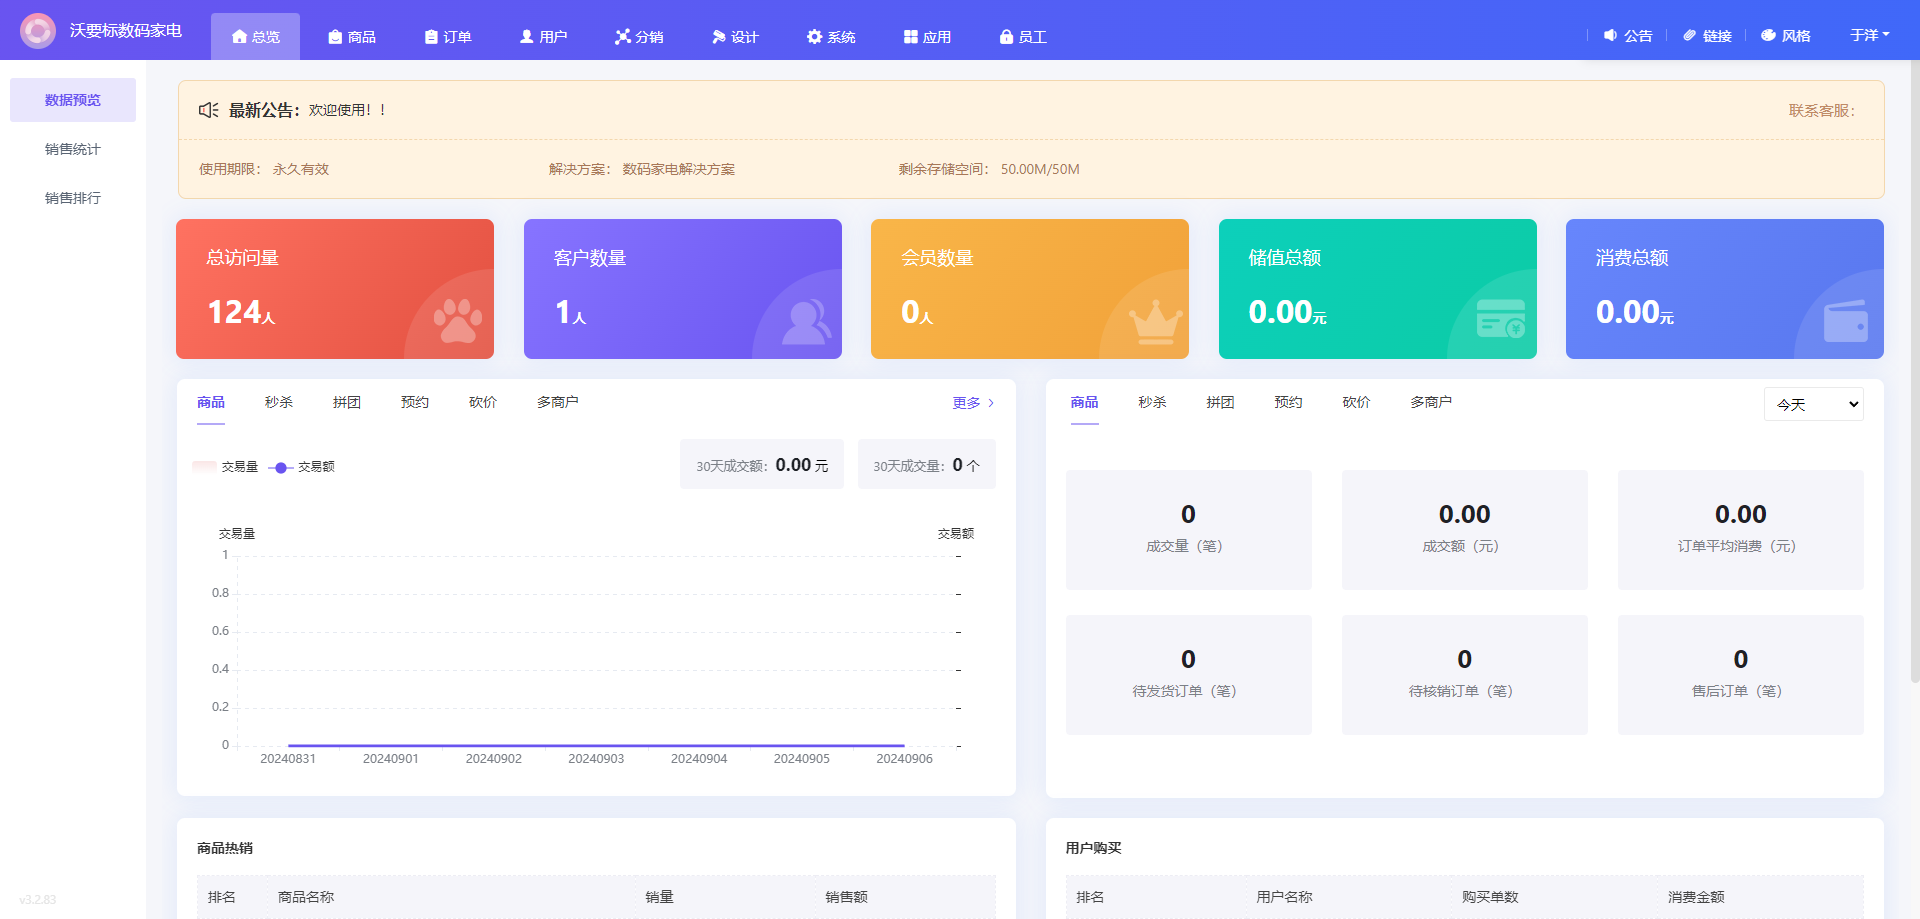Click the 客户数量 statistics card

683,289
